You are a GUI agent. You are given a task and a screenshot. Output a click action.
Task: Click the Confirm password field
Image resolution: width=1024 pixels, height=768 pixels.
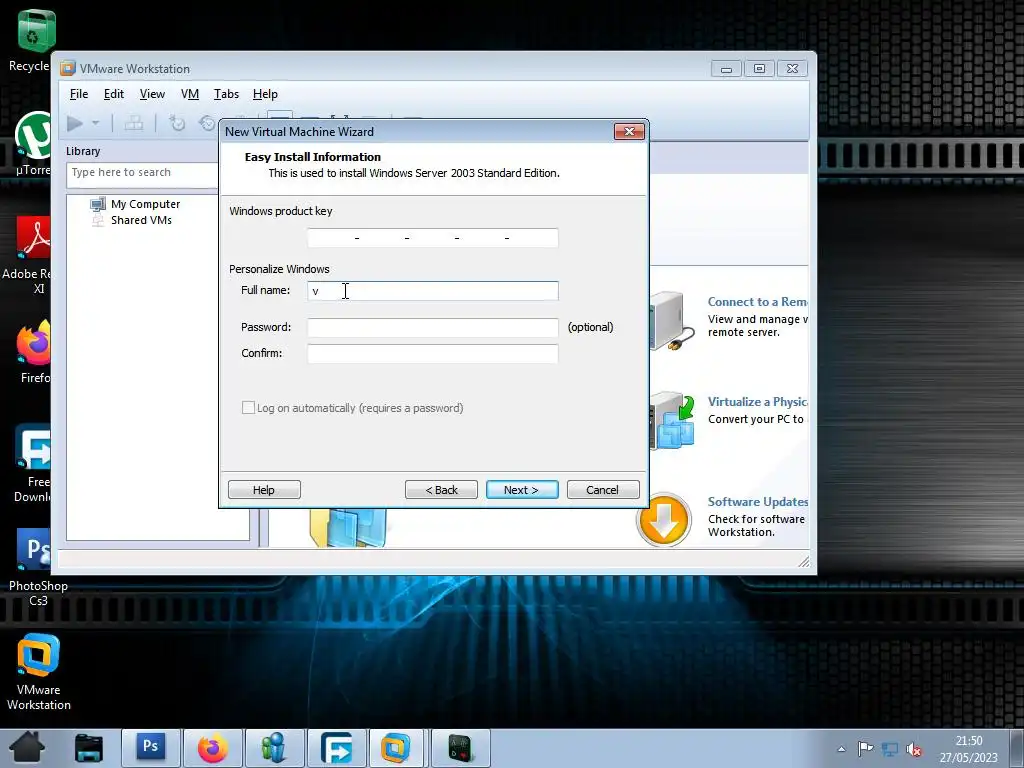[432, 353]
